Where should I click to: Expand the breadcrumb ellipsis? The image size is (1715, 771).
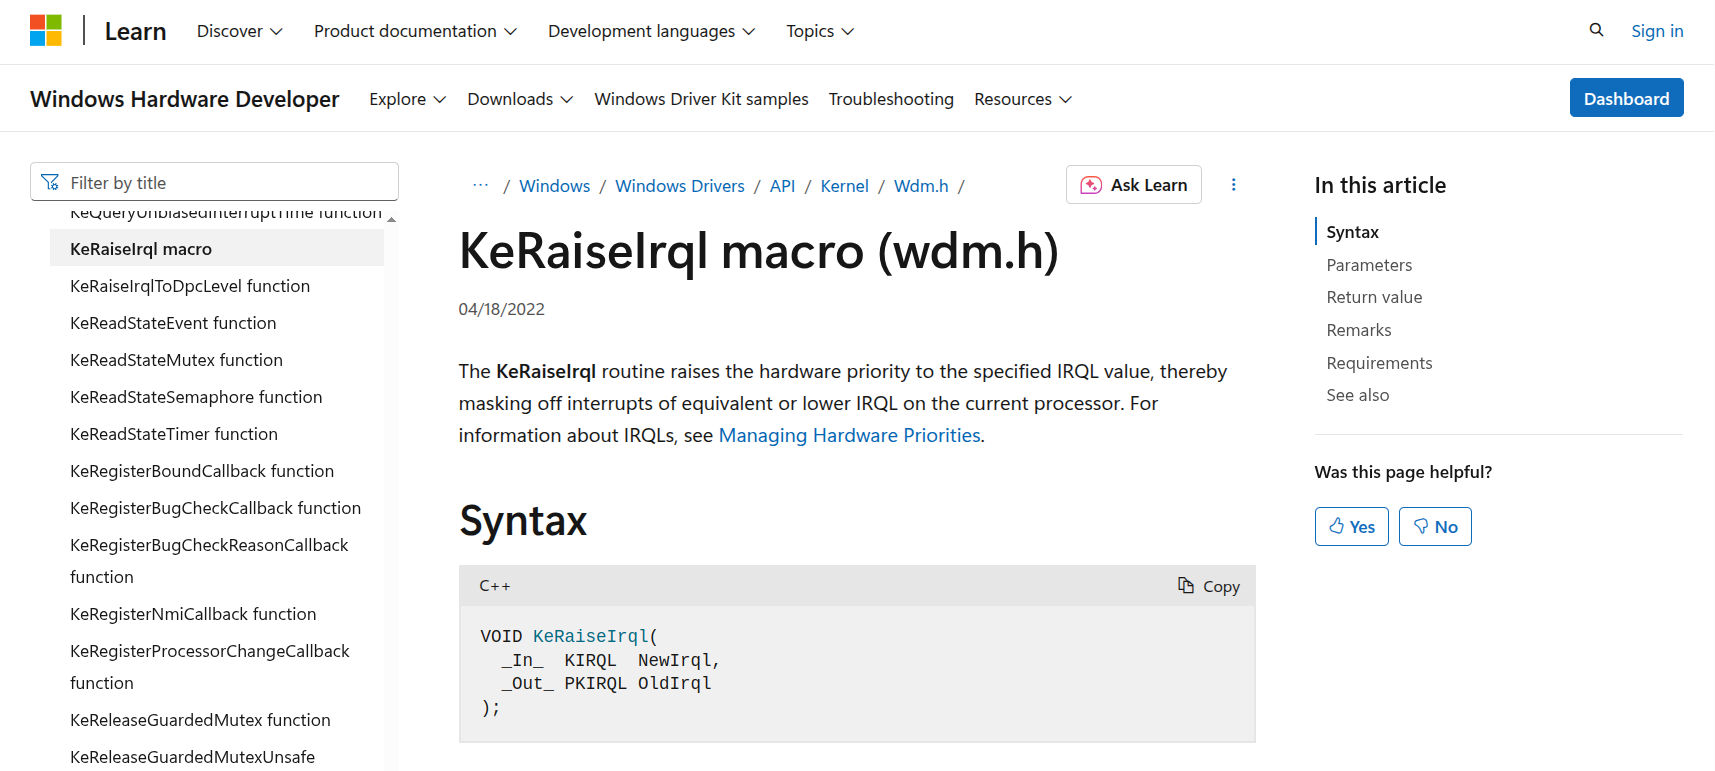click(x=480, y=185)
